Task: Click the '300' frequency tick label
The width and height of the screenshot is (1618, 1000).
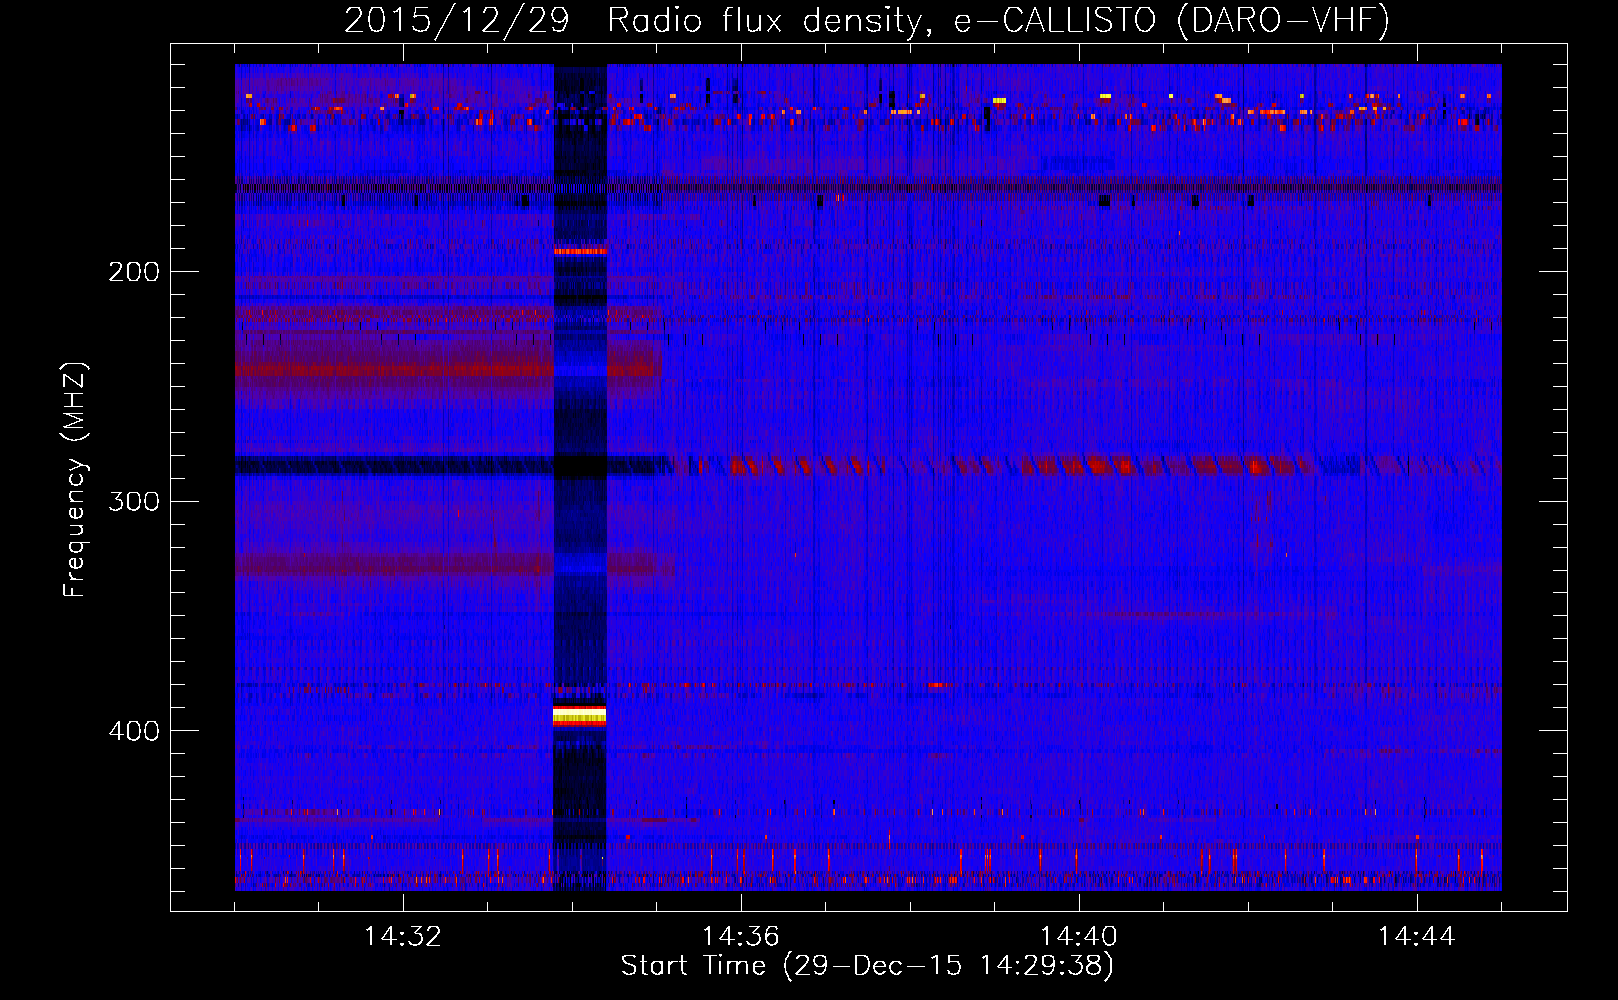Action: click(x=134, y=501)
